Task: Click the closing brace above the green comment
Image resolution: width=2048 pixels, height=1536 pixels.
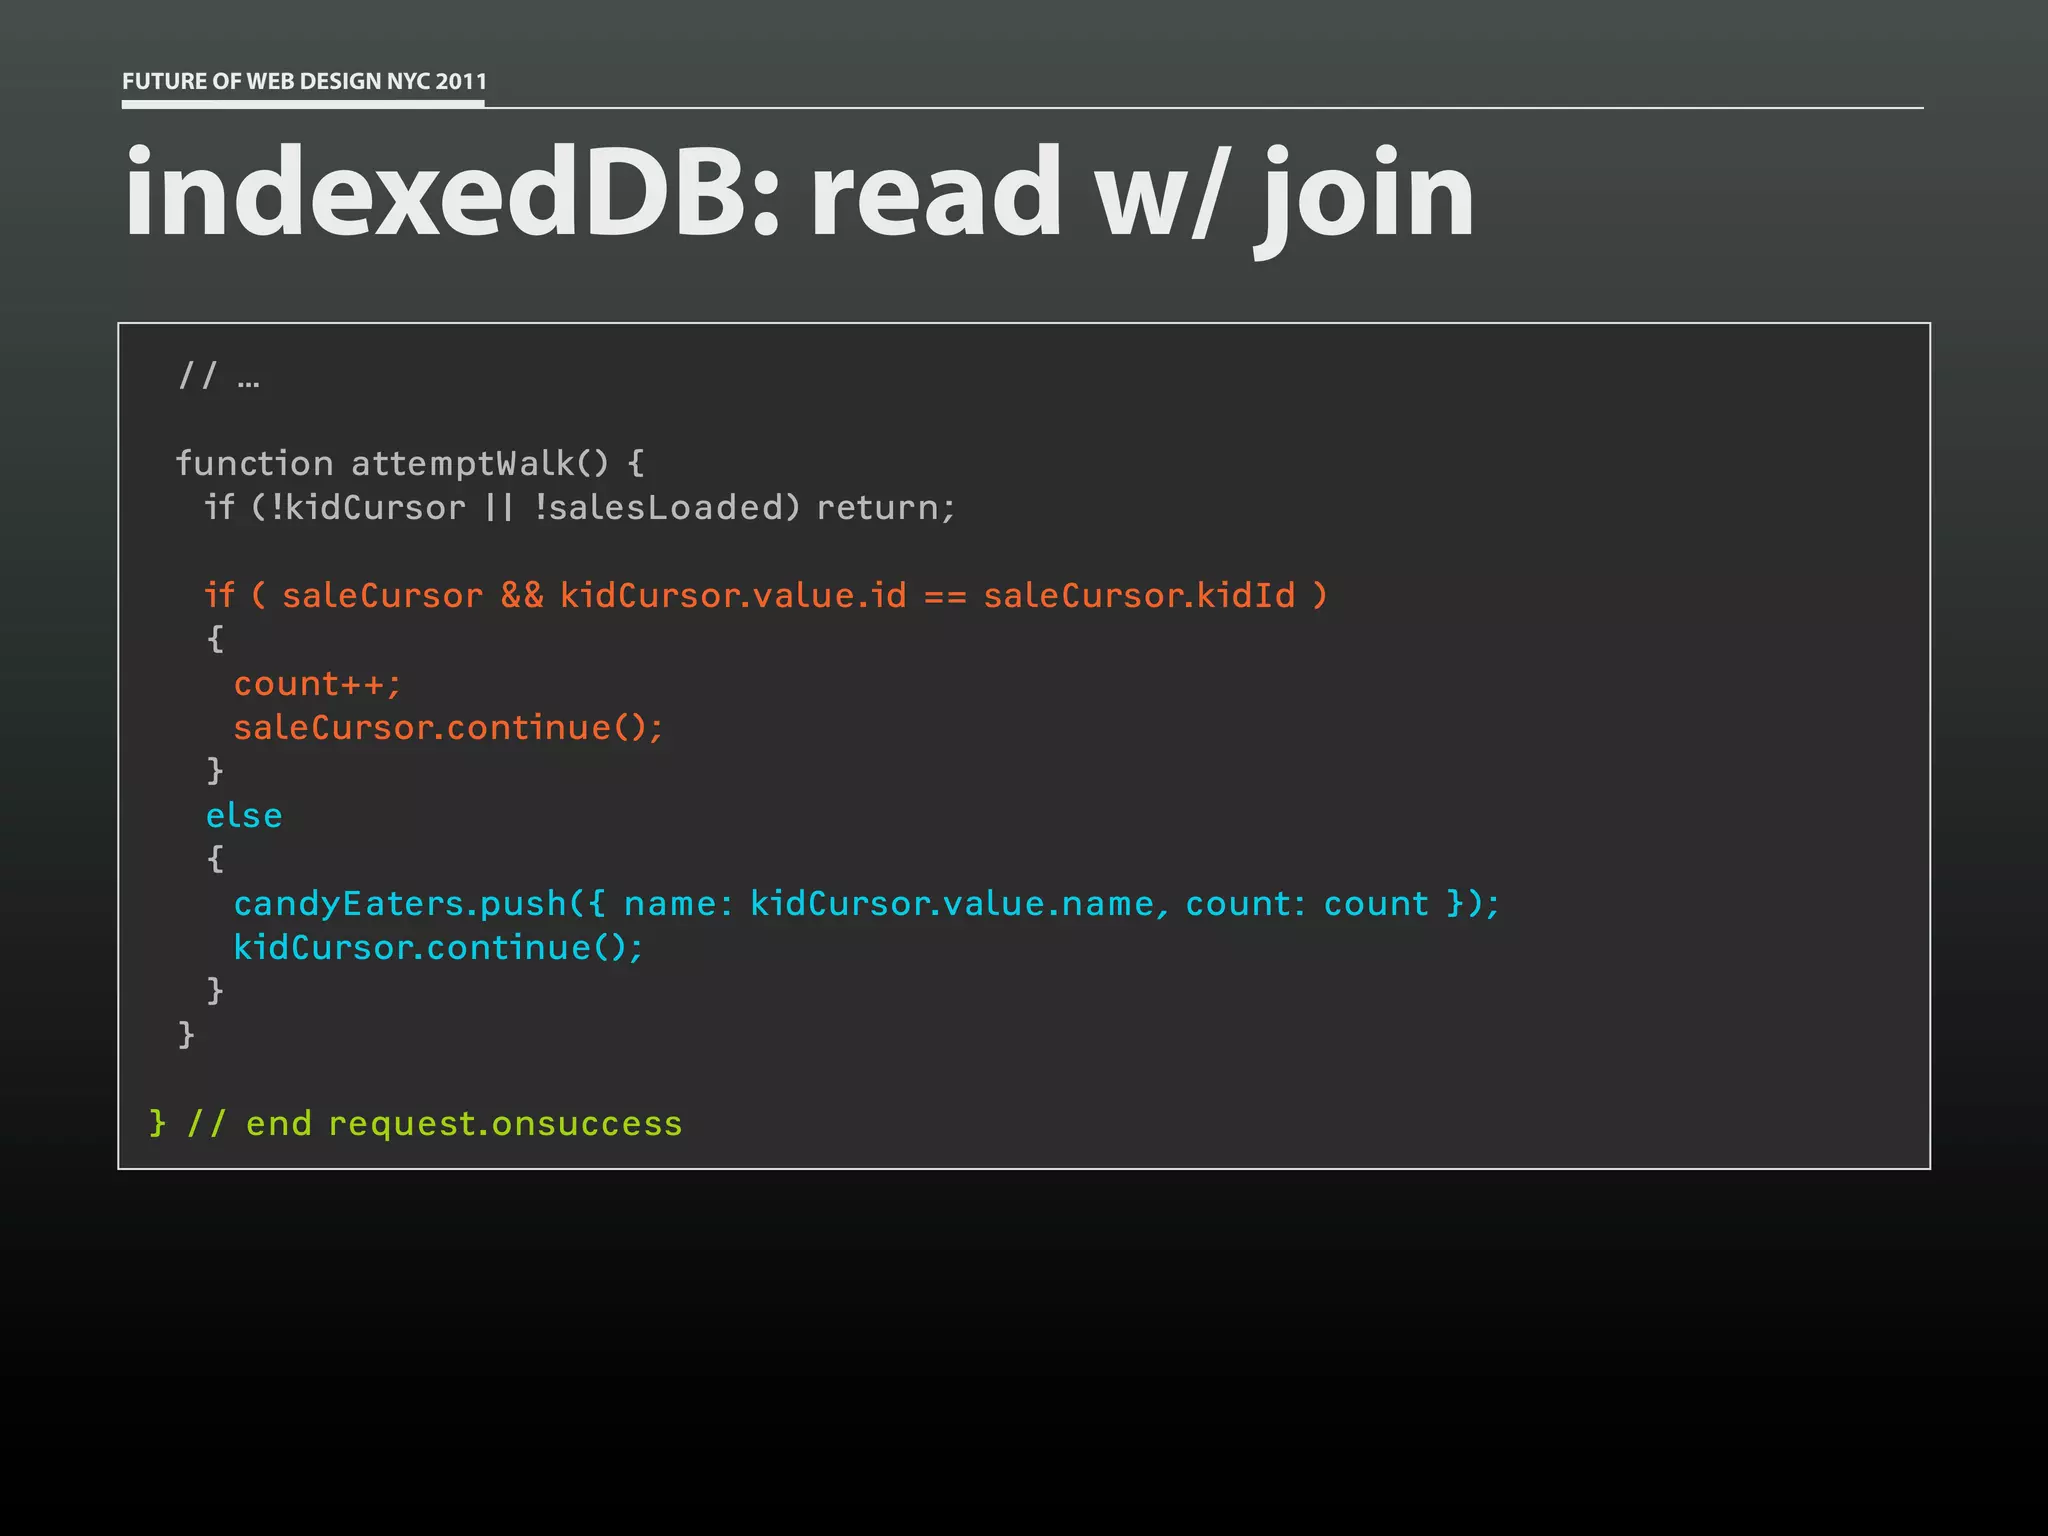Action: [186, 1035]
